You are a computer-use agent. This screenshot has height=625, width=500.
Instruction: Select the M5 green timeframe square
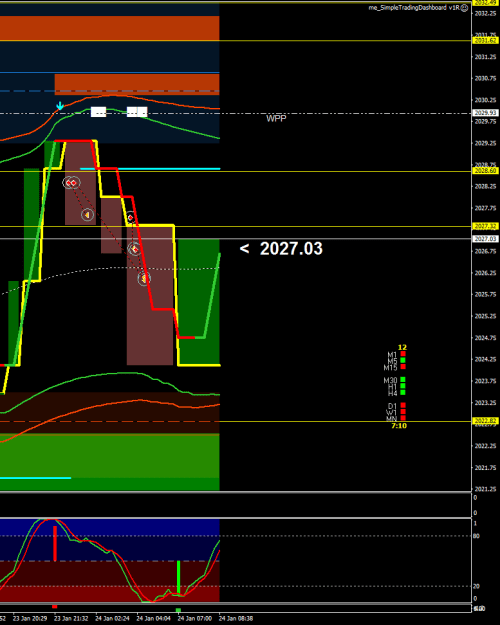click(x=403, y=360)
